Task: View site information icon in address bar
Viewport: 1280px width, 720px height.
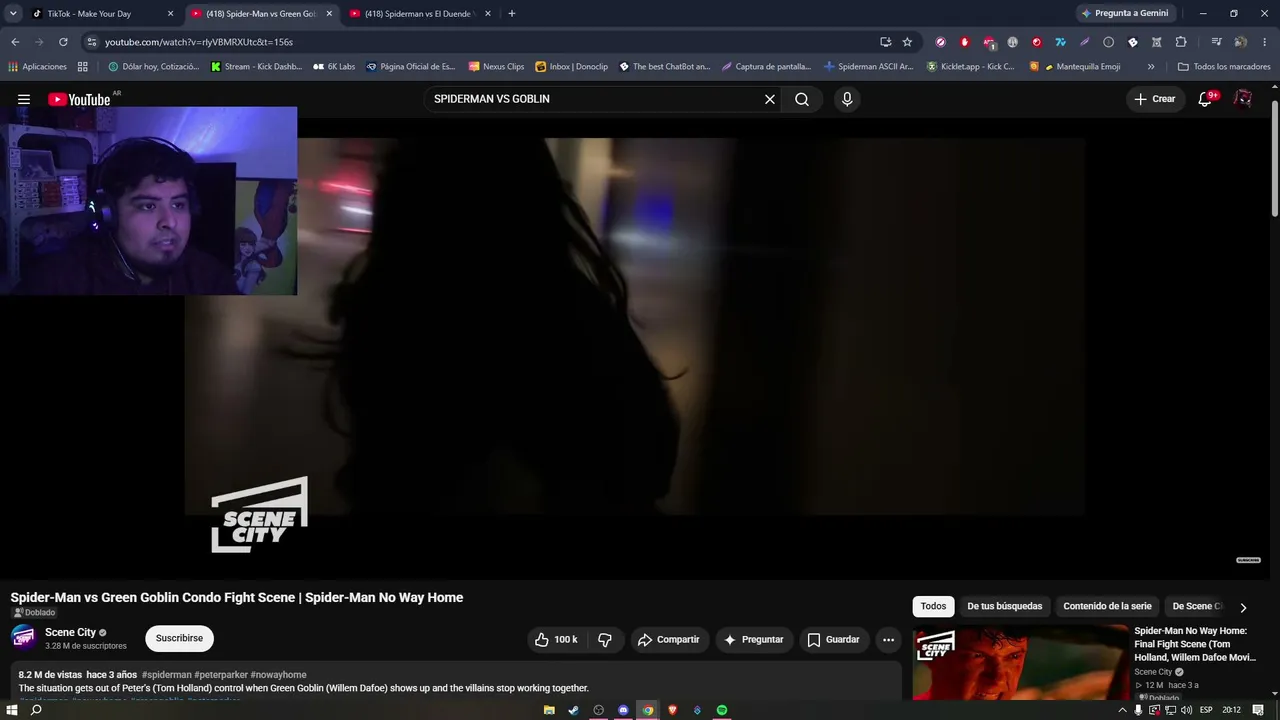Action: (91, 42)
